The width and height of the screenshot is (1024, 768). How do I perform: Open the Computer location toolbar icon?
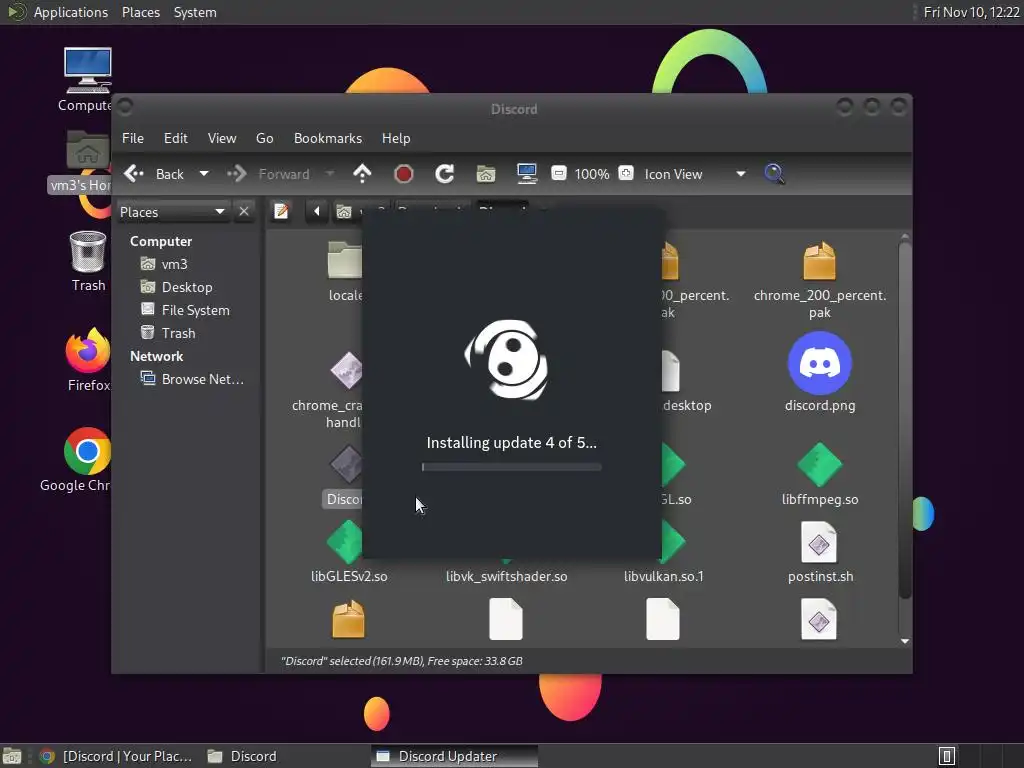(x=526, y=174)
